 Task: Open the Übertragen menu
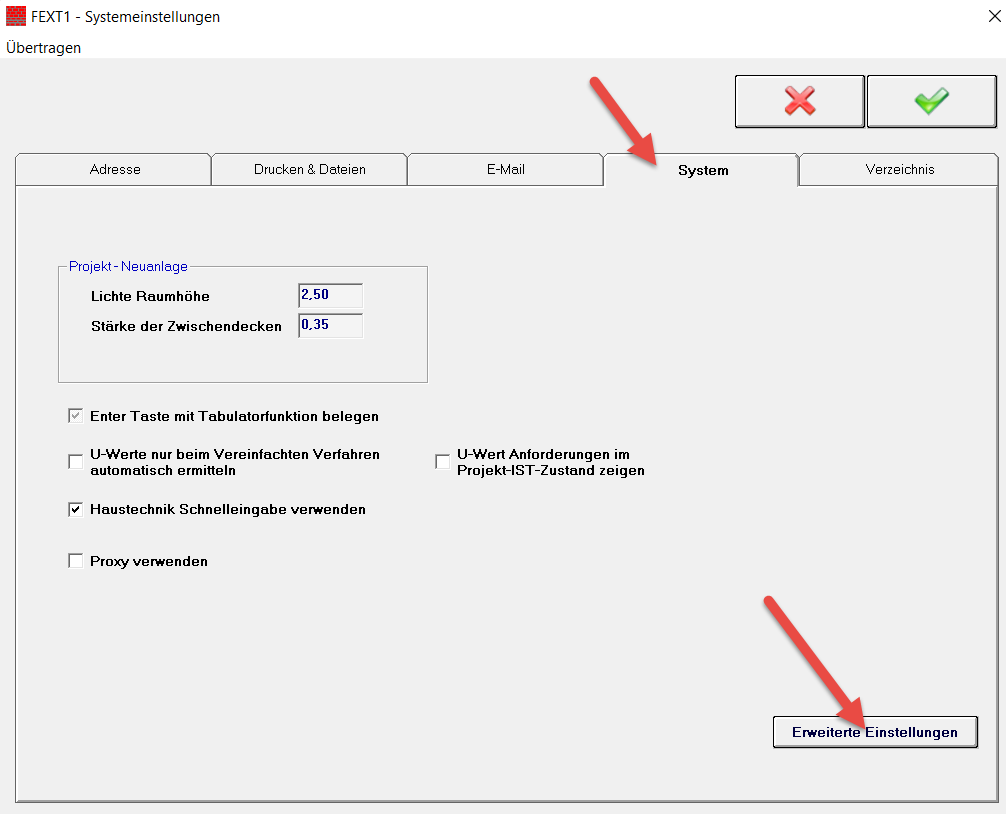(x=44, y=48)
